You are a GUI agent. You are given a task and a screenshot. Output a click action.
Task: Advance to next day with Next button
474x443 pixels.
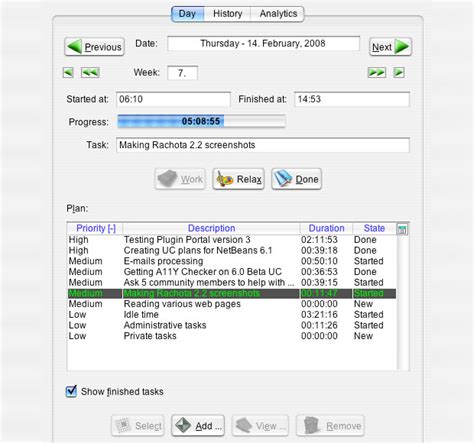(x=390, y=47)
